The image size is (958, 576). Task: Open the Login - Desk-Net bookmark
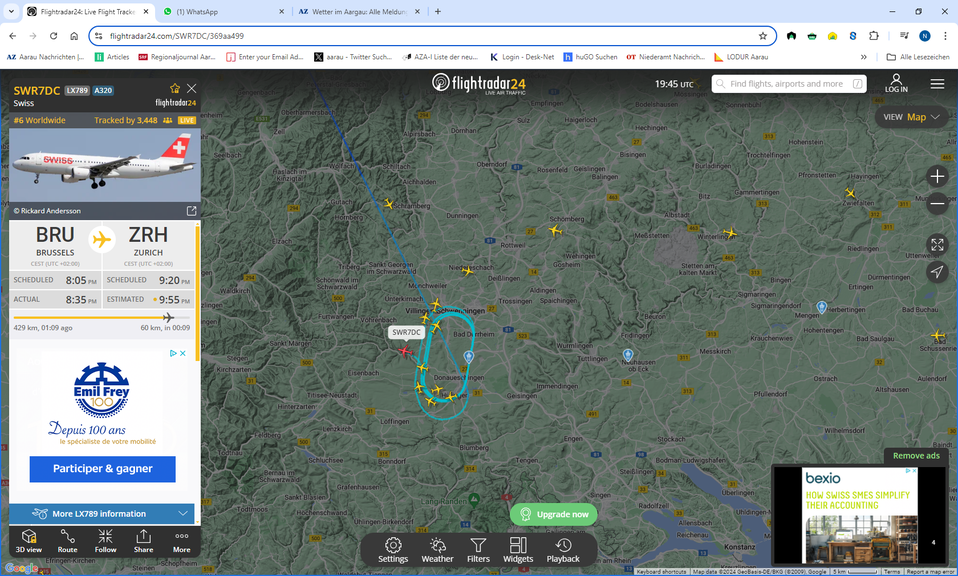(522, 57)
